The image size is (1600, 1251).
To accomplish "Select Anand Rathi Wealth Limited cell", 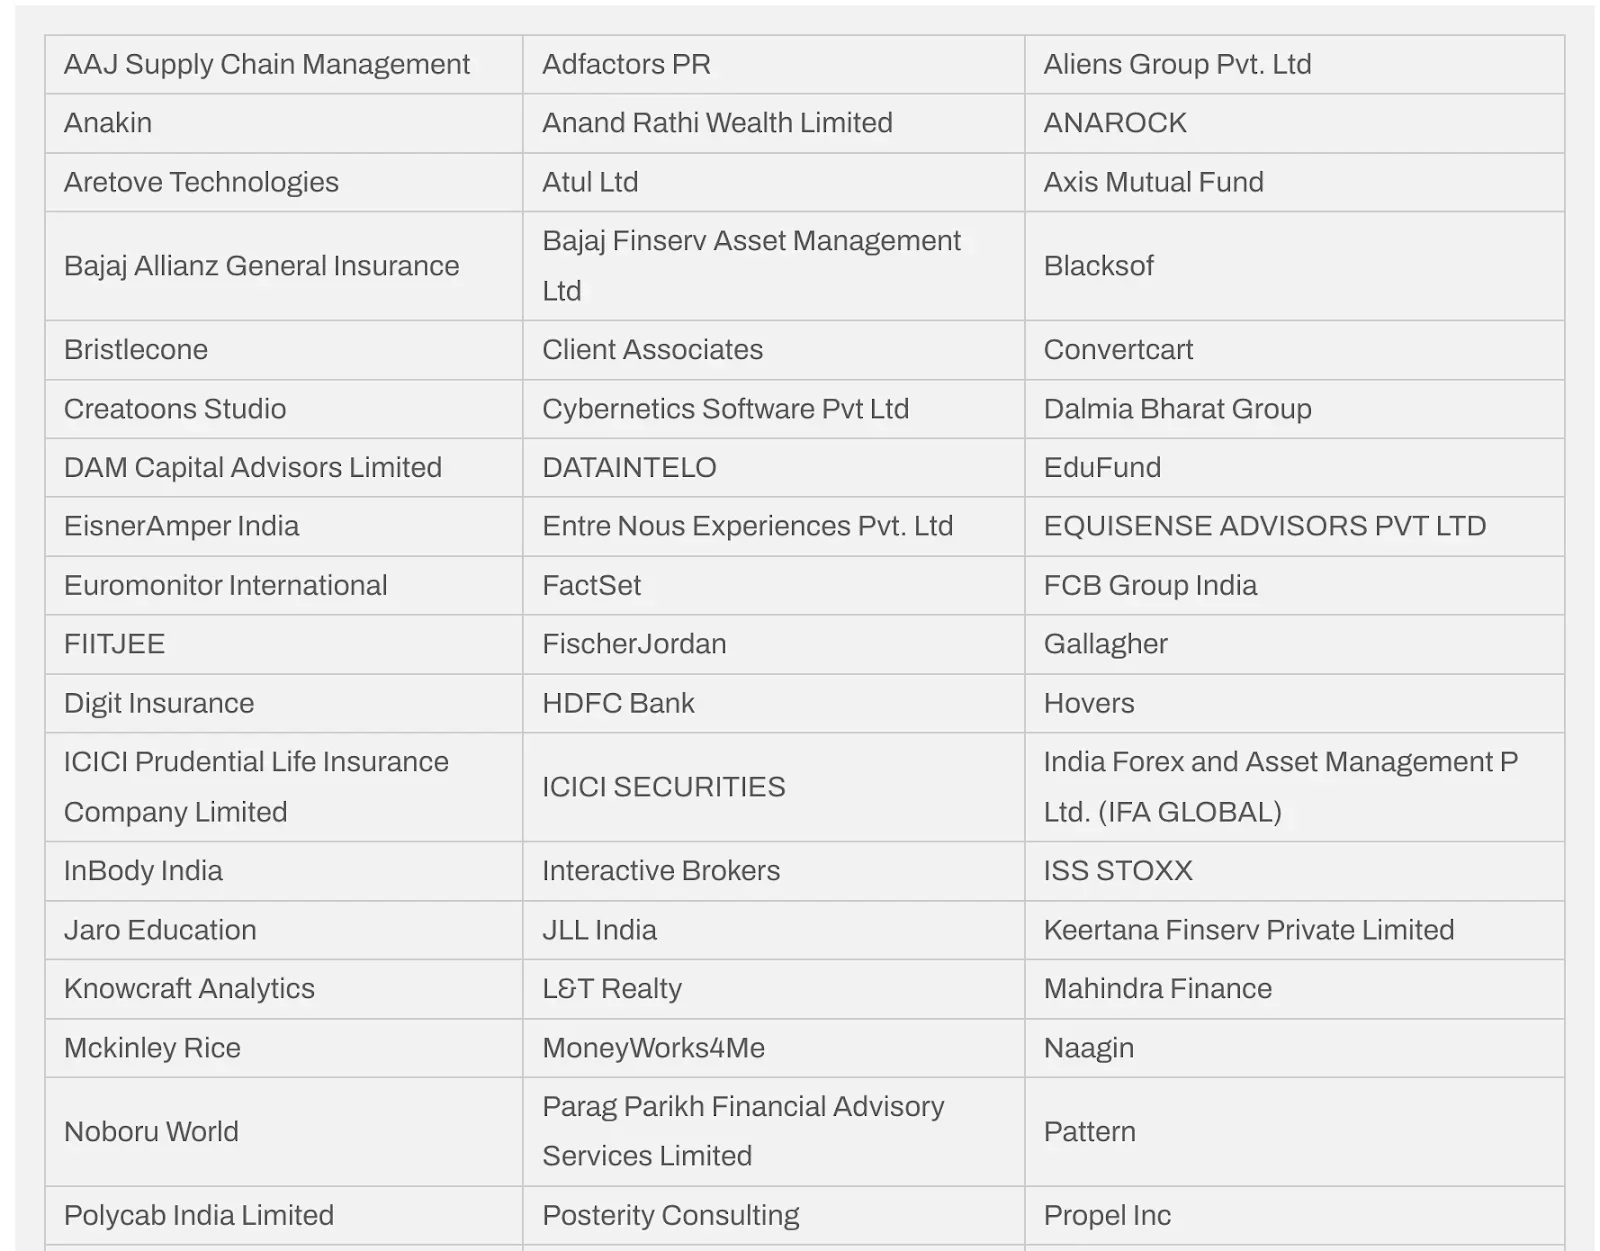I will [717, 123].
